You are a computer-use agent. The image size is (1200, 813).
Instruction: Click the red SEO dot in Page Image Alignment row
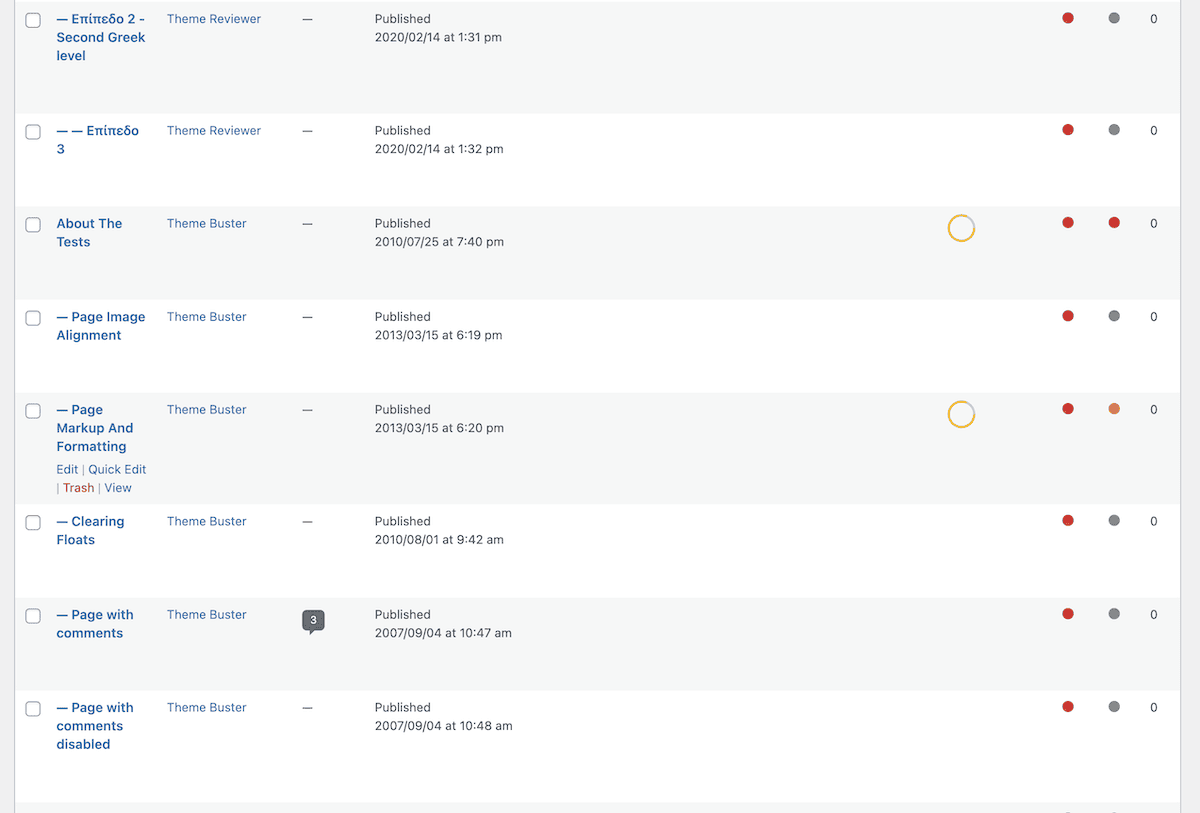coord(1068,316)
